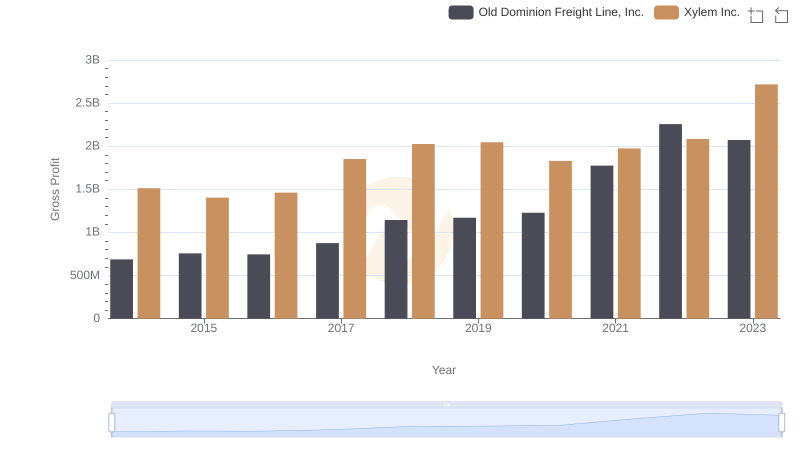The width and height of the screenshot is (800, 461).
Task: Click the right handle of the range slider
Action: click(x=781, y=423)
